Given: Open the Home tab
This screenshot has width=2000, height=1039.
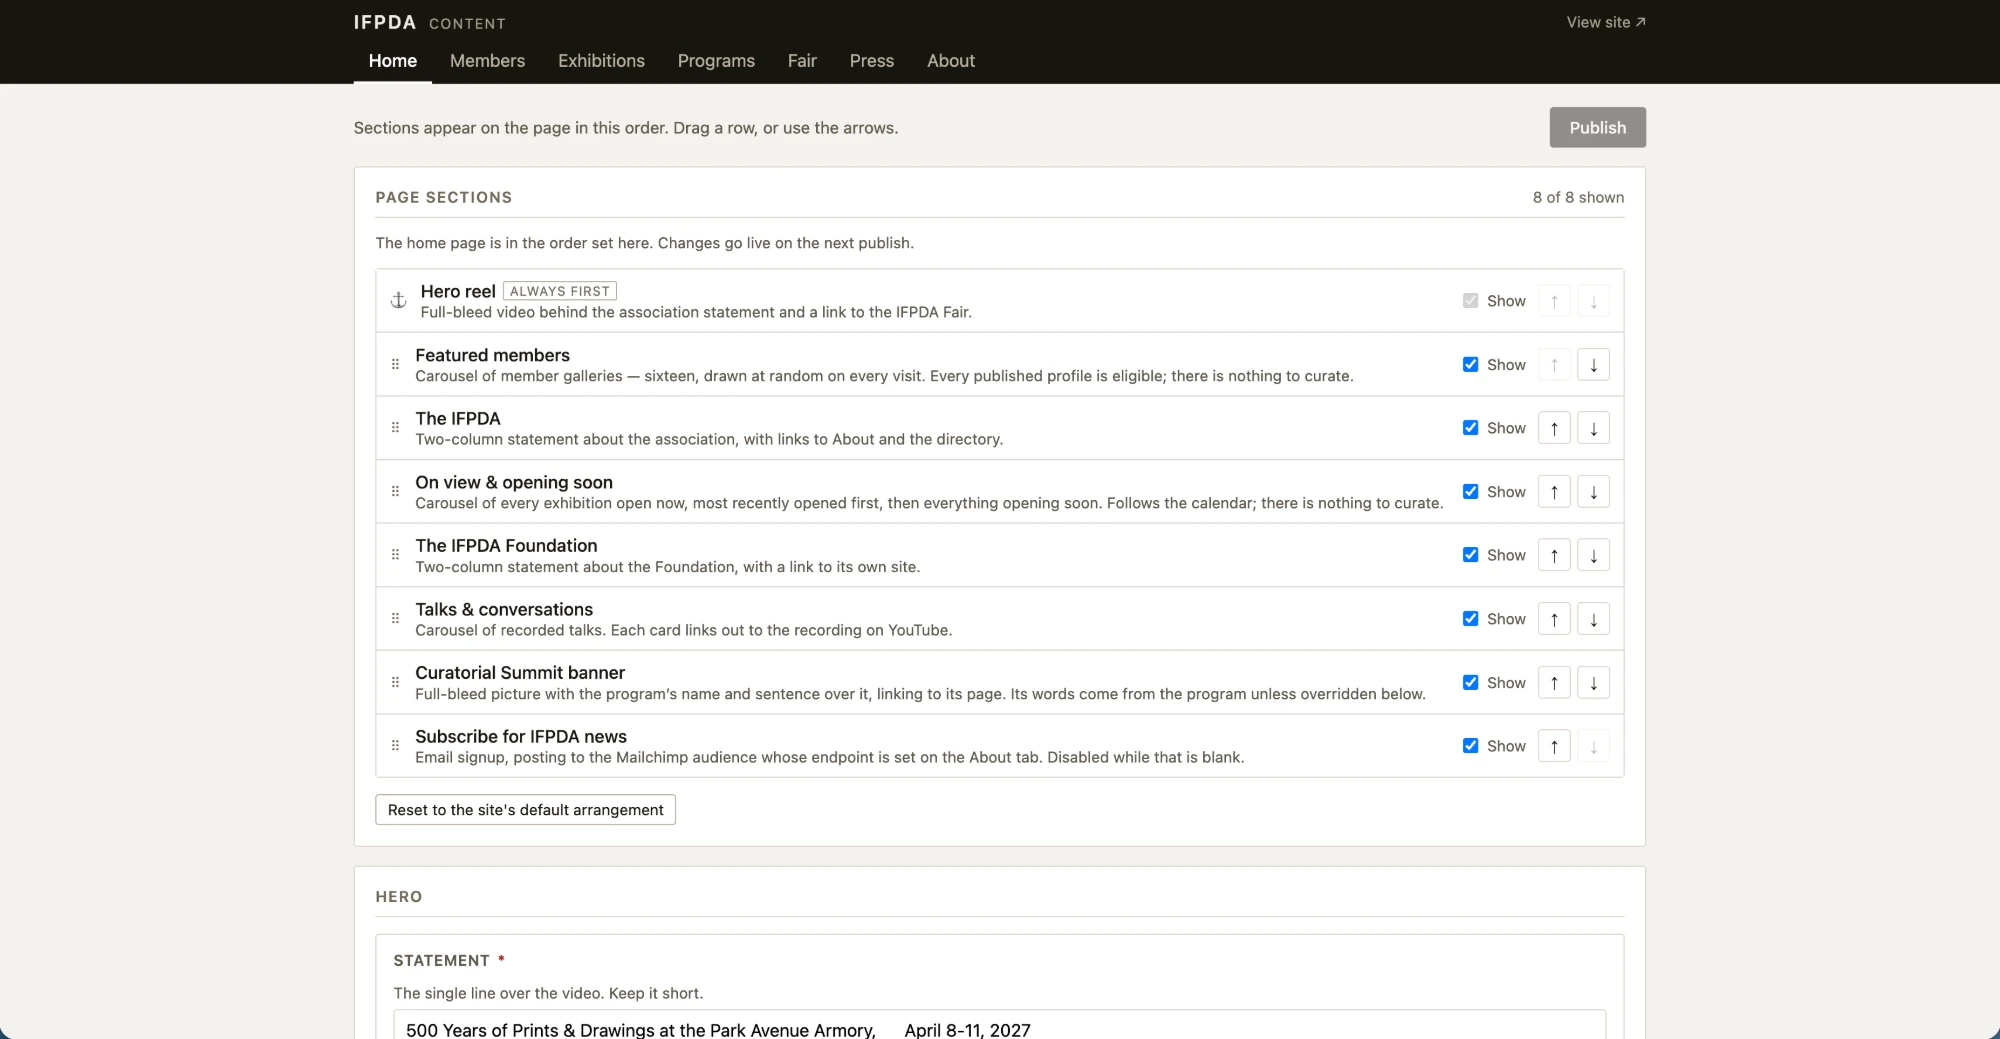Looking at the screenshot, I should point(393,61).
